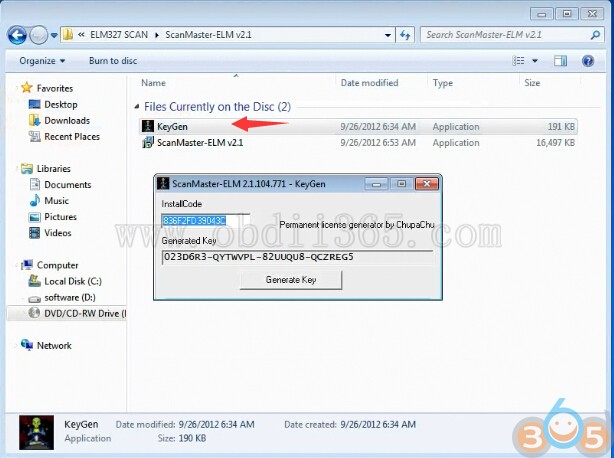Click the search magnifier icon
614x458 pixels.
(596, 35)
